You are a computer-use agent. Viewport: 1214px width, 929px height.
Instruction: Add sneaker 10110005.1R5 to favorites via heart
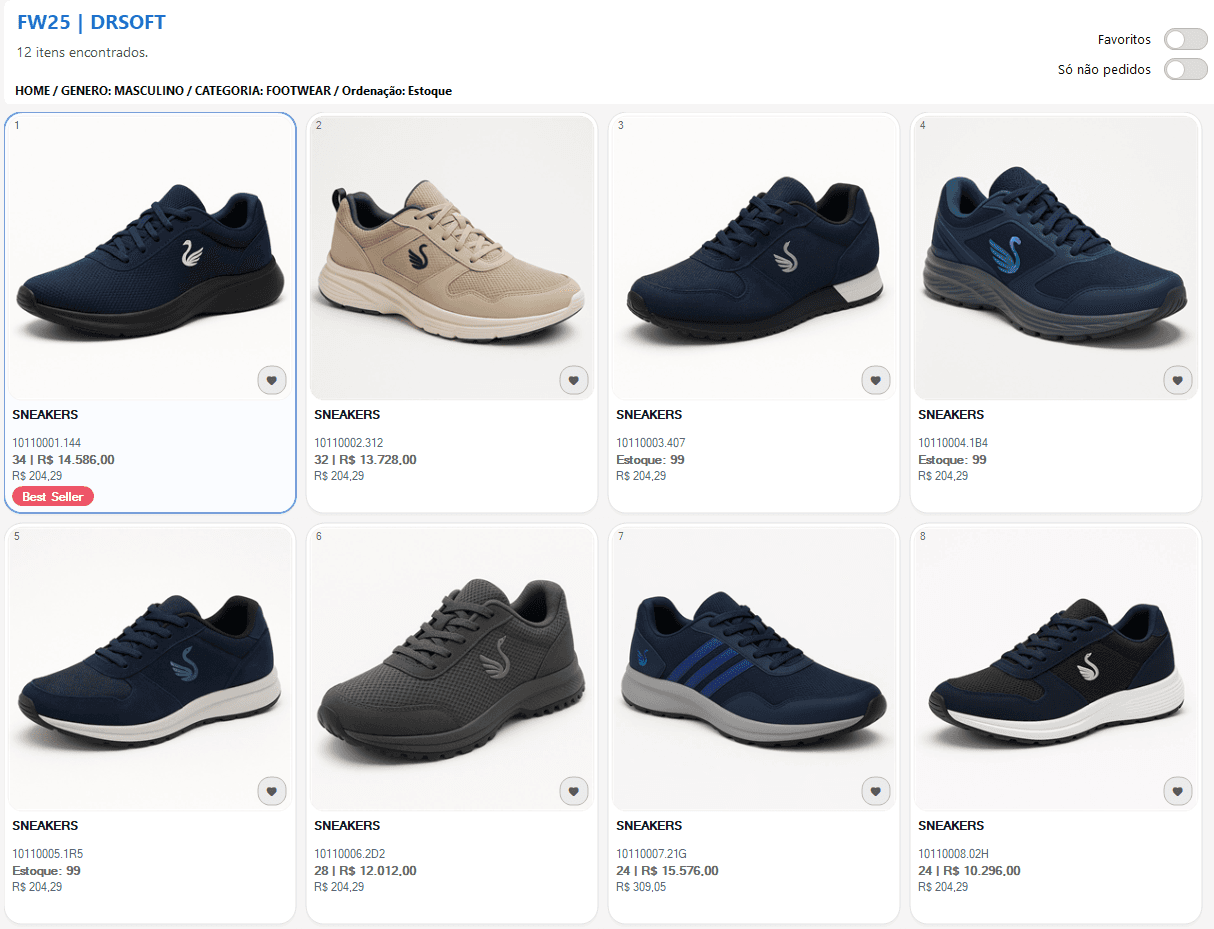[272, 791]
